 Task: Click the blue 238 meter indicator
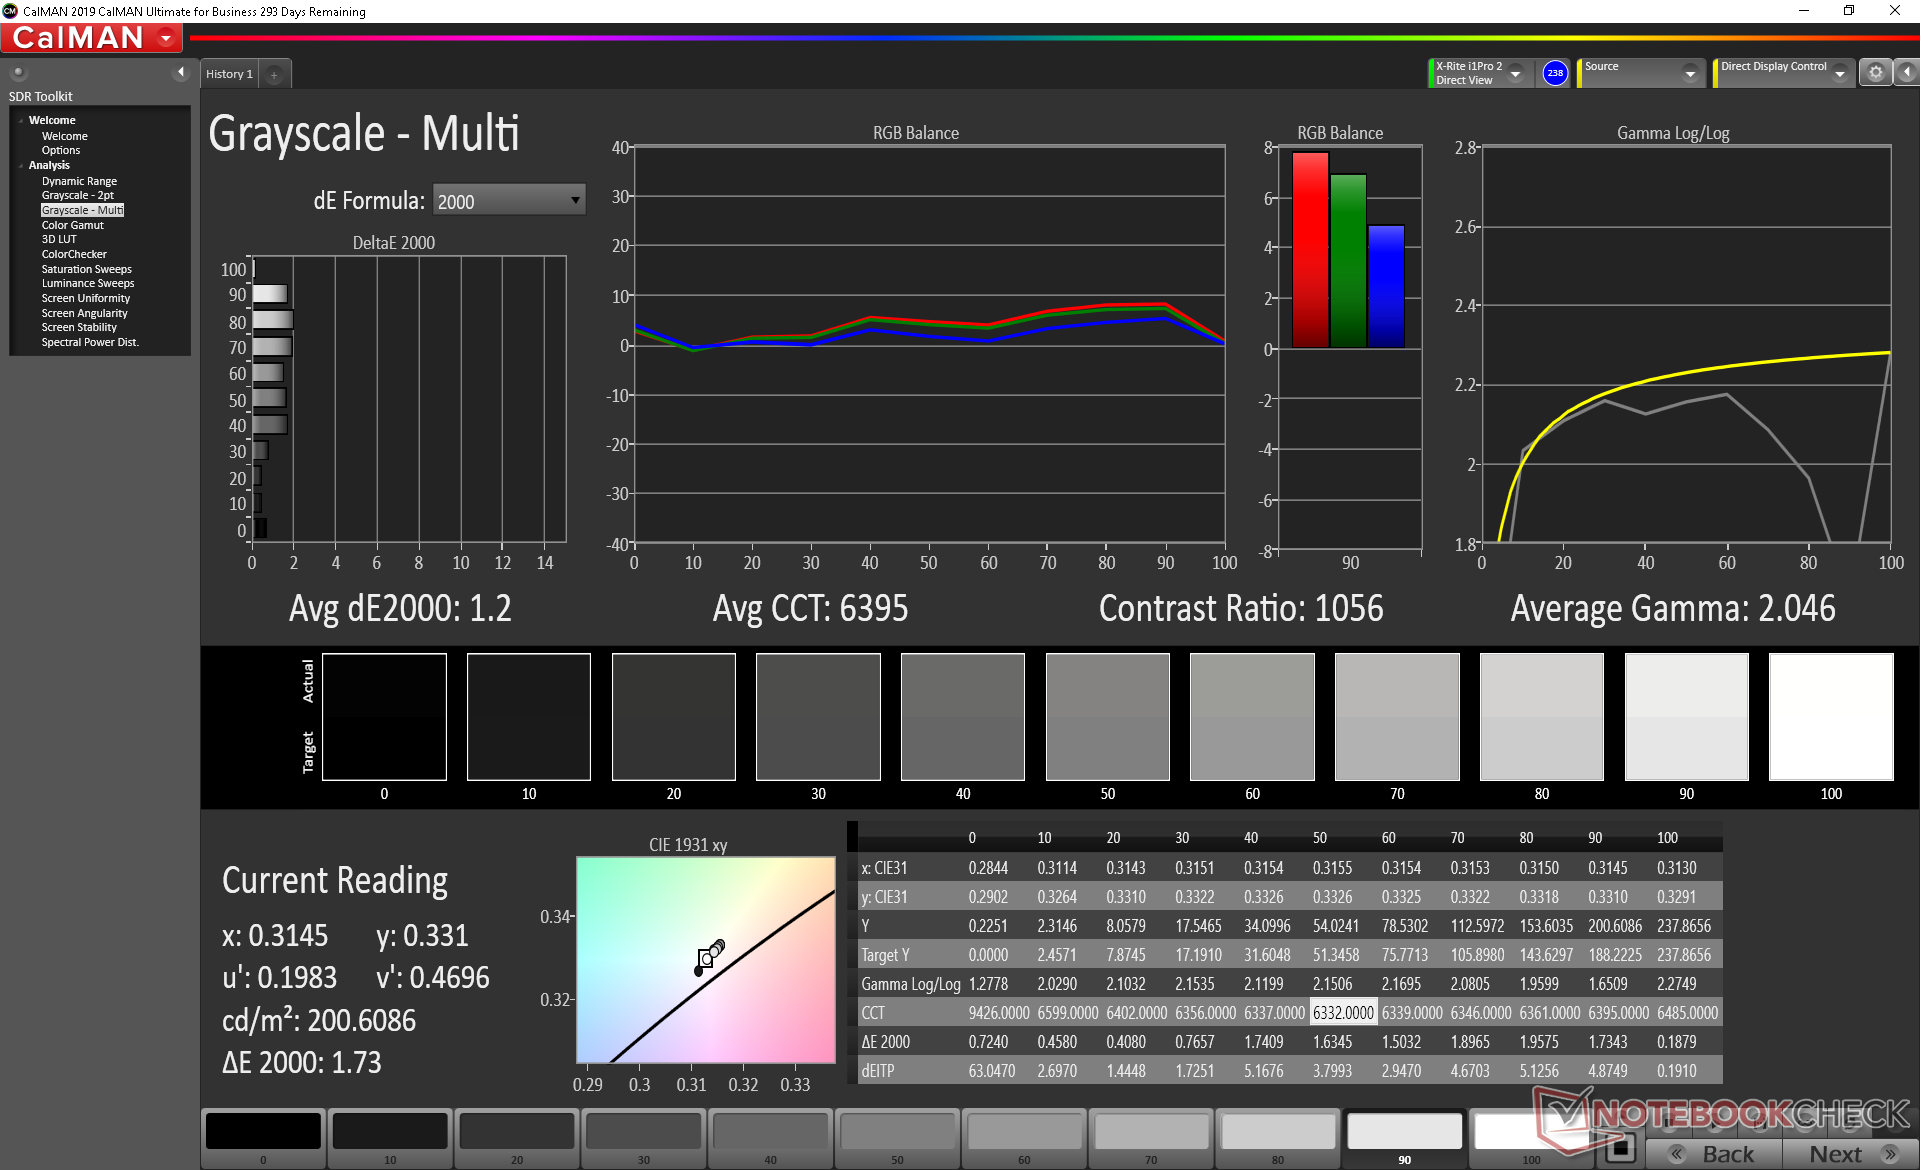1554,73
